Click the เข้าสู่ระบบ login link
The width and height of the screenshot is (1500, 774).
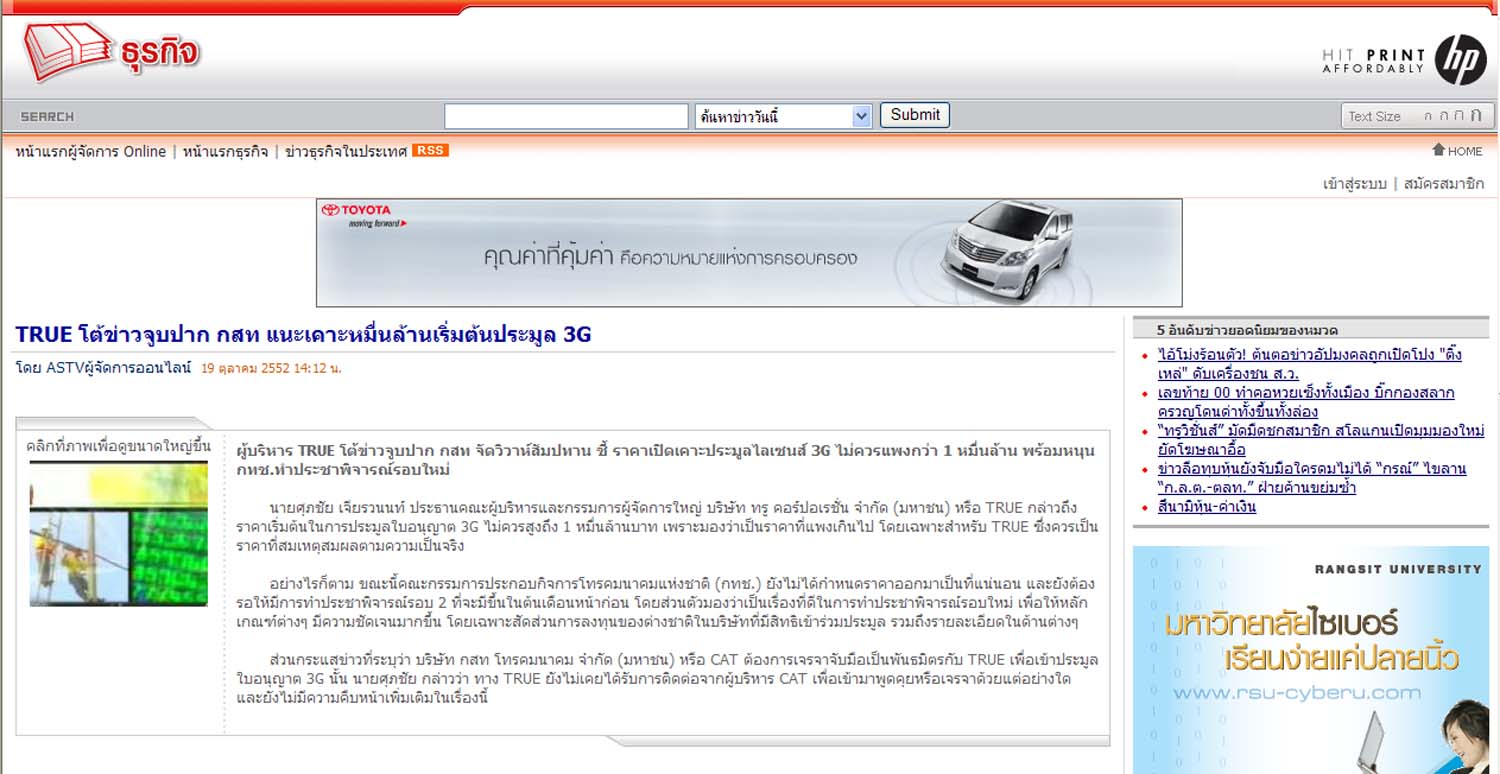1354,184
